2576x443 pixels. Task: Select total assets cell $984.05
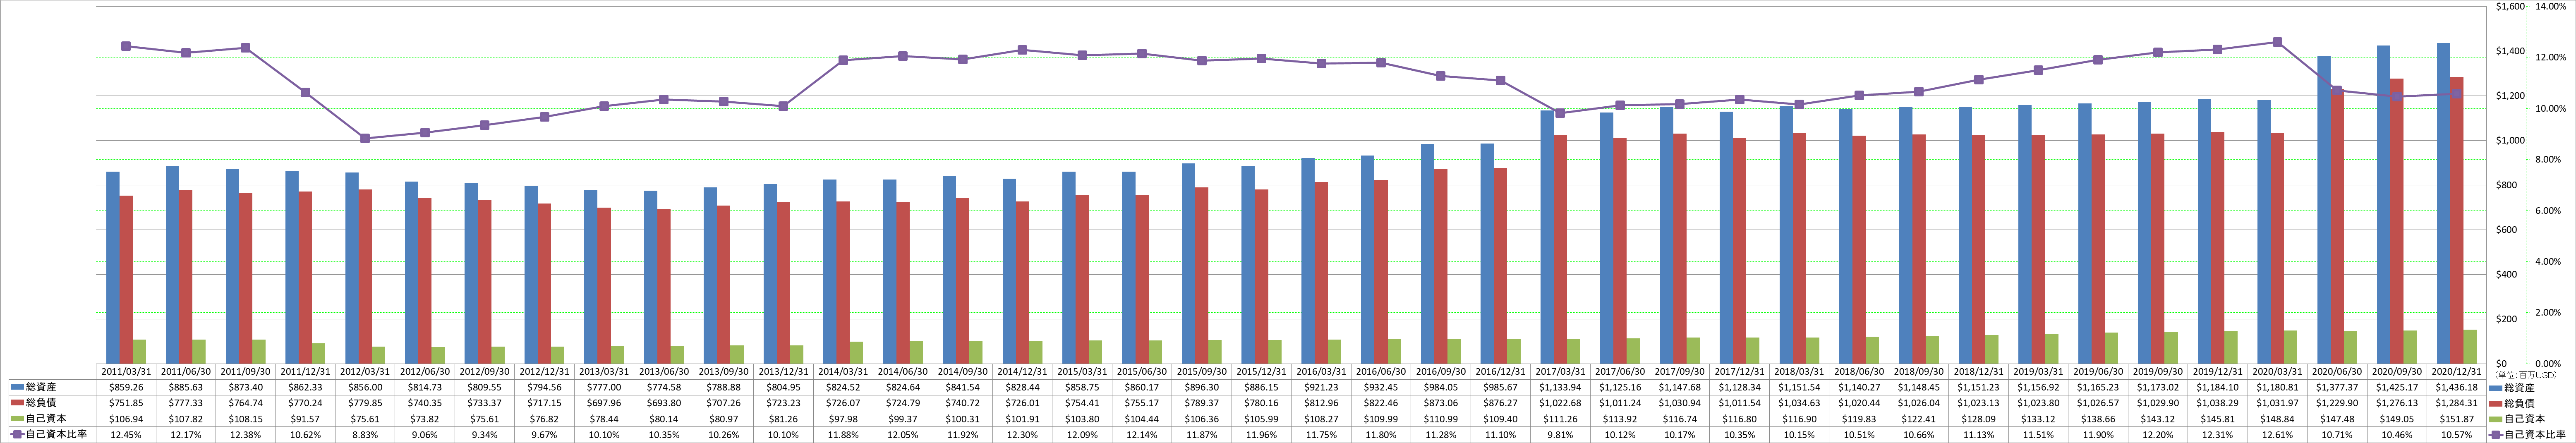click(1441, 387)
